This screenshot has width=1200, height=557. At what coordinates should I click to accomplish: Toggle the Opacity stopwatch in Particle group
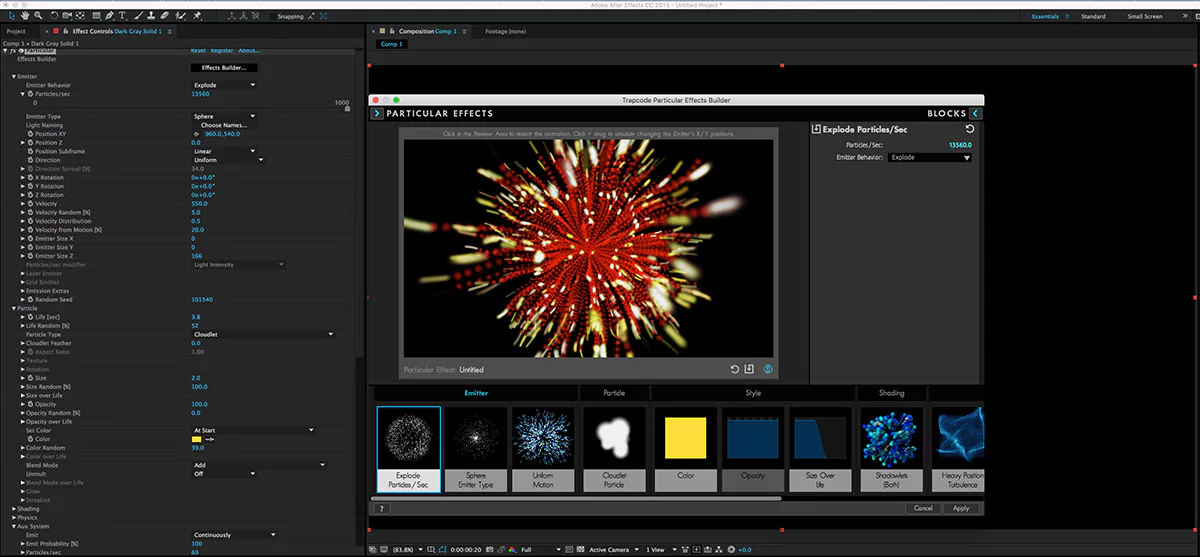pos(29,404)
